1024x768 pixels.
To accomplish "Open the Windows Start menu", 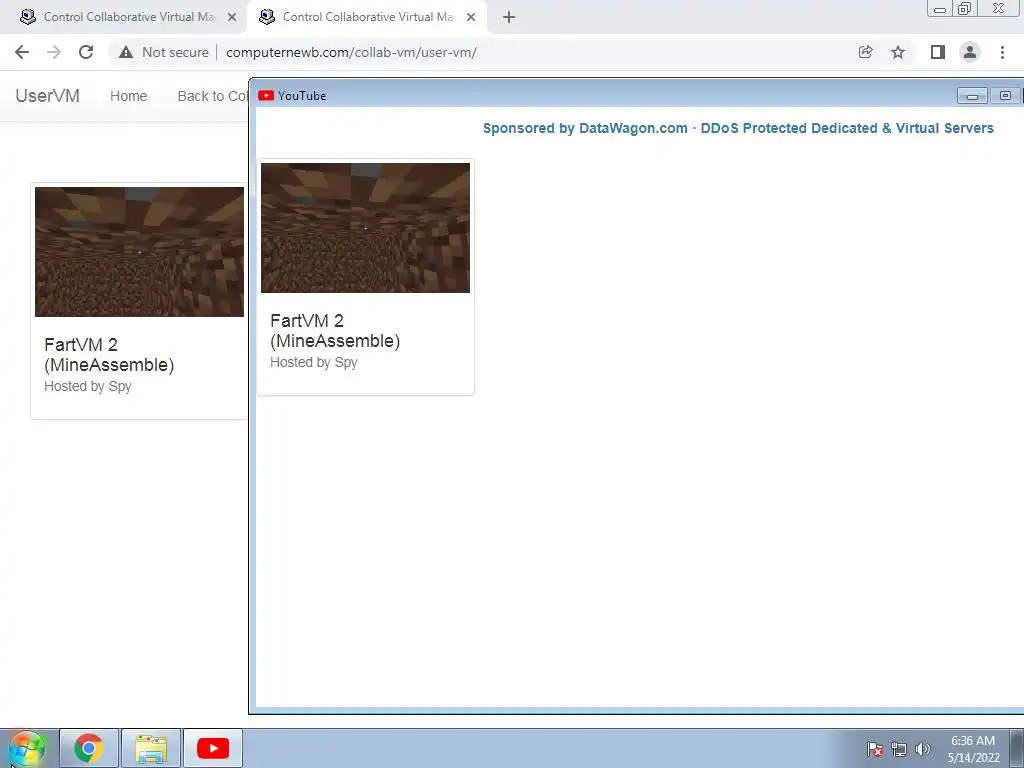I will point(27,748).
